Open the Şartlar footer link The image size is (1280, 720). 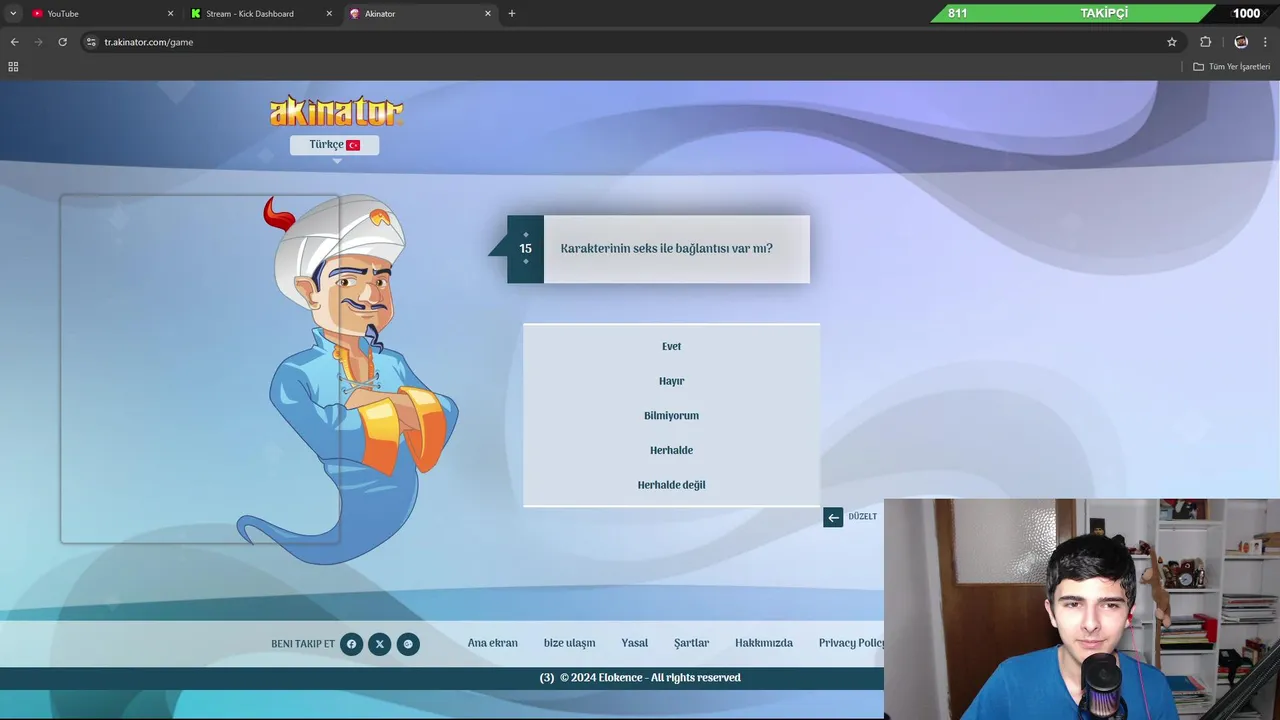[x=691, y=643]
